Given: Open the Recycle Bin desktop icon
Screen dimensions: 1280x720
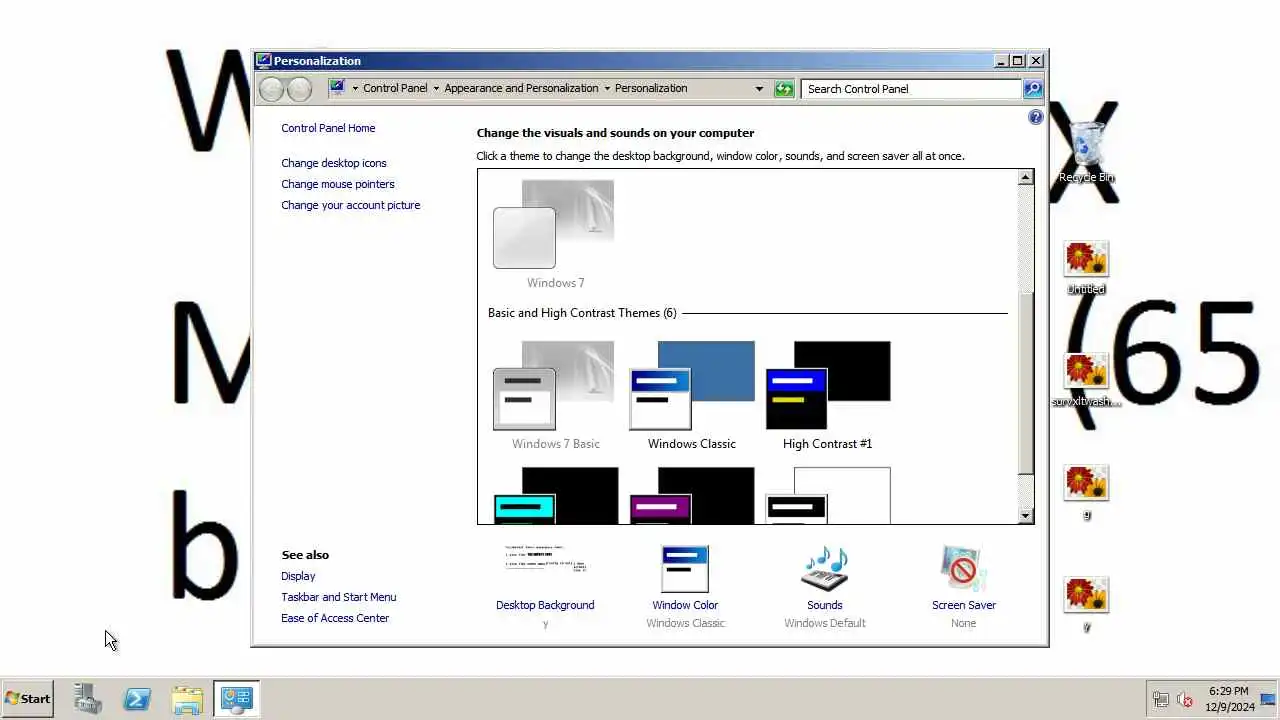Looking at the screenshot, I should tap(1086, 152).
